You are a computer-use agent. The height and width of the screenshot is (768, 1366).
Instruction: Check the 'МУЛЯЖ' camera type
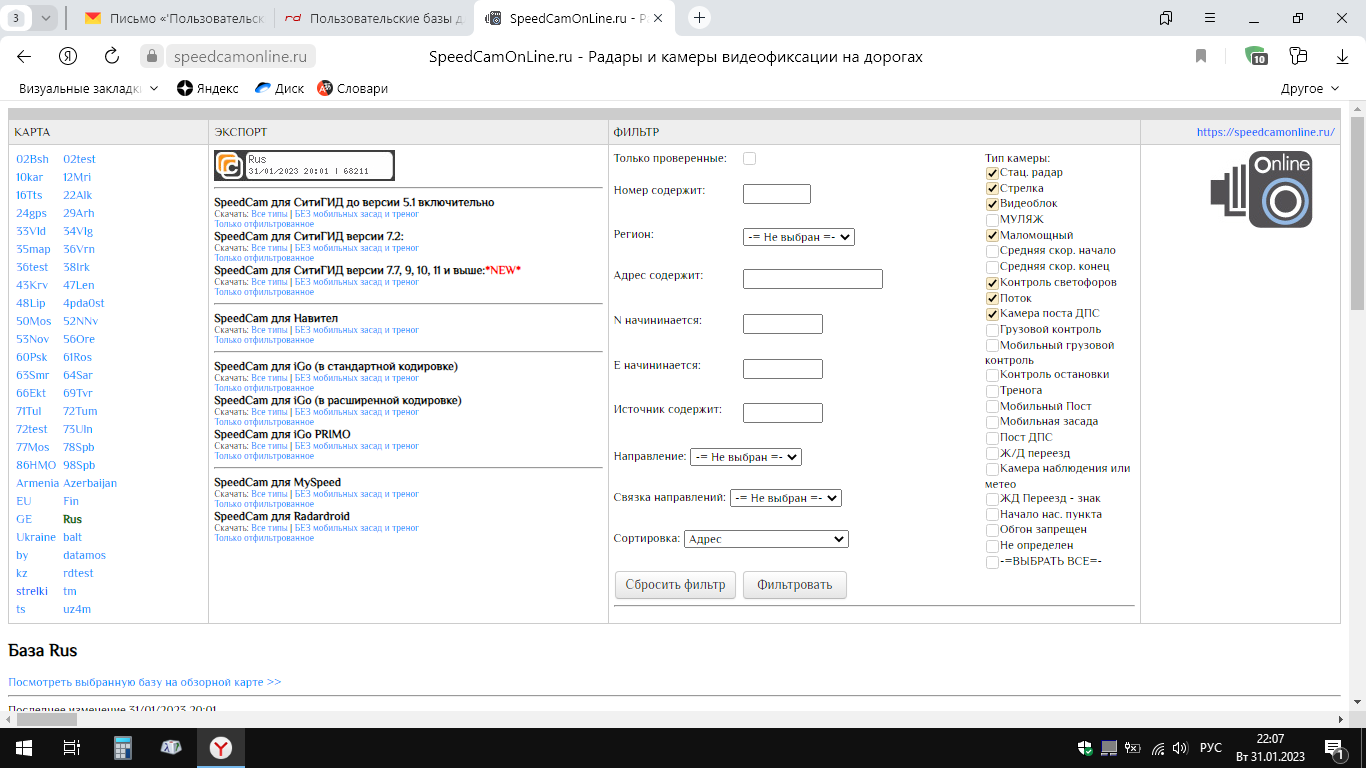click(992, 219)
